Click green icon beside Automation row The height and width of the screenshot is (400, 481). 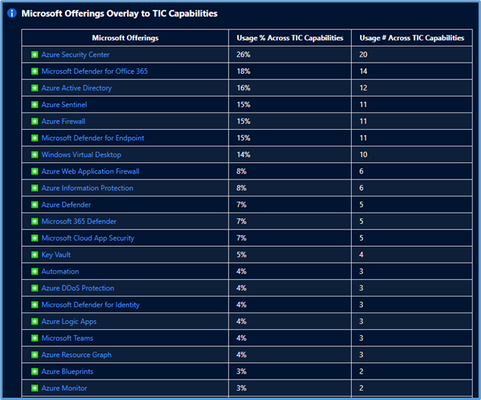point(34,271)
